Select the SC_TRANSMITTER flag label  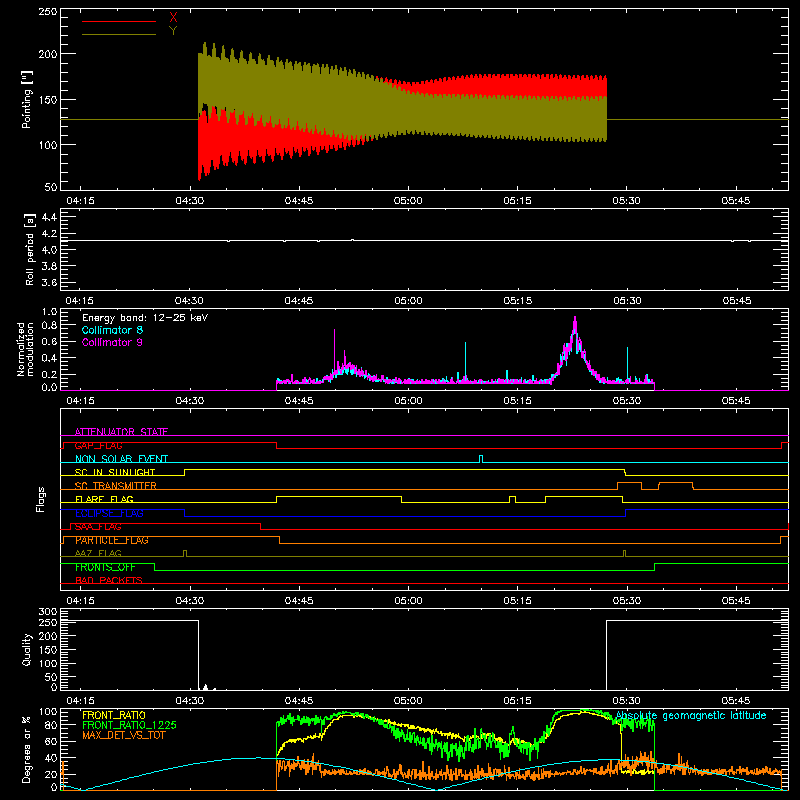pyautogui.click(x=116, y=486)
